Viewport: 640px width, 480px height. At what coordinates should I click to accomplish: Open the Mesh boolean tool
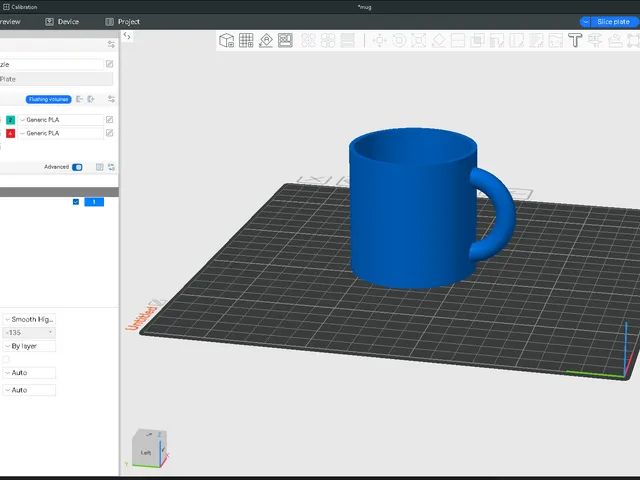click(x=478, y=40)
